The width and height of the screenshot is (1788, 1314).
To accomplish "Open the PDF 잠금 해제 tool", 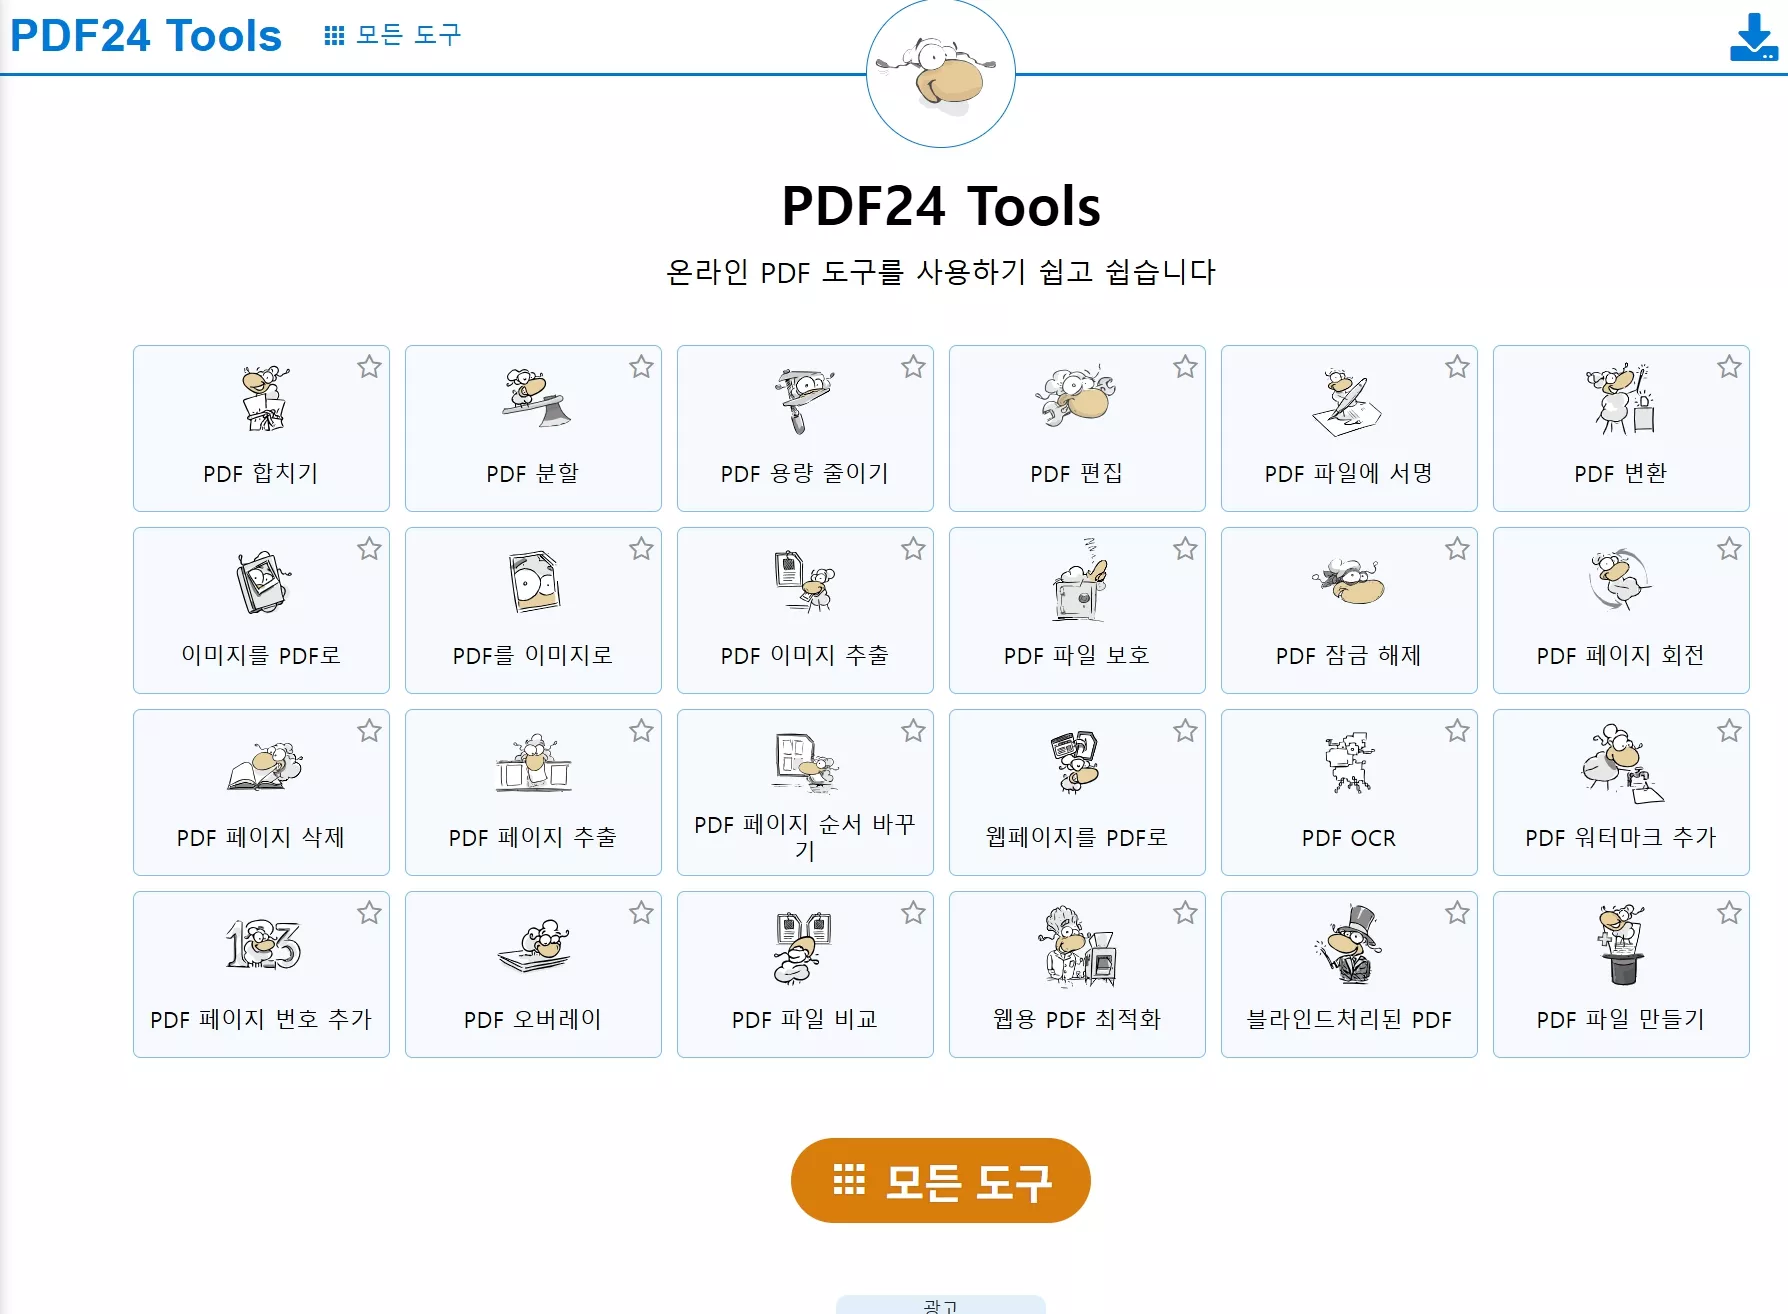I will (x=1348, y=610).
